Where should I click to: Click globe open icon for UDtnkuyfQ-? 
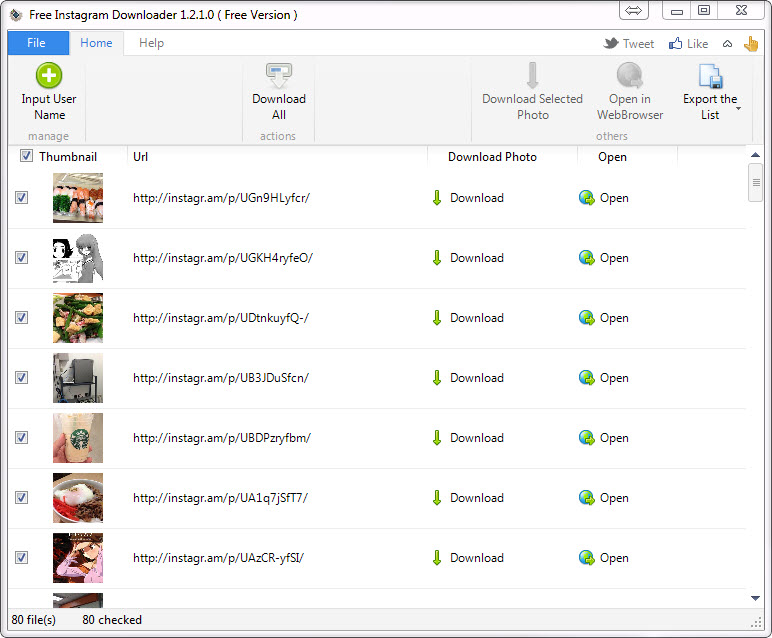pos(586,318)
